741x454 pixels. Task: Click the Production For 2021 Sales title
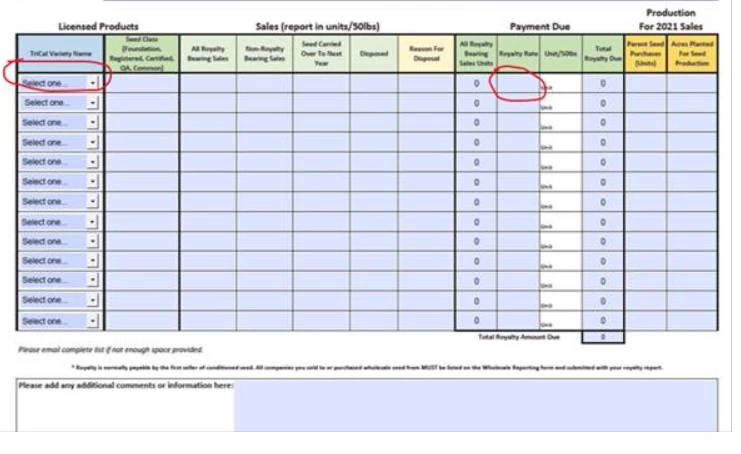tap(671, 19)
